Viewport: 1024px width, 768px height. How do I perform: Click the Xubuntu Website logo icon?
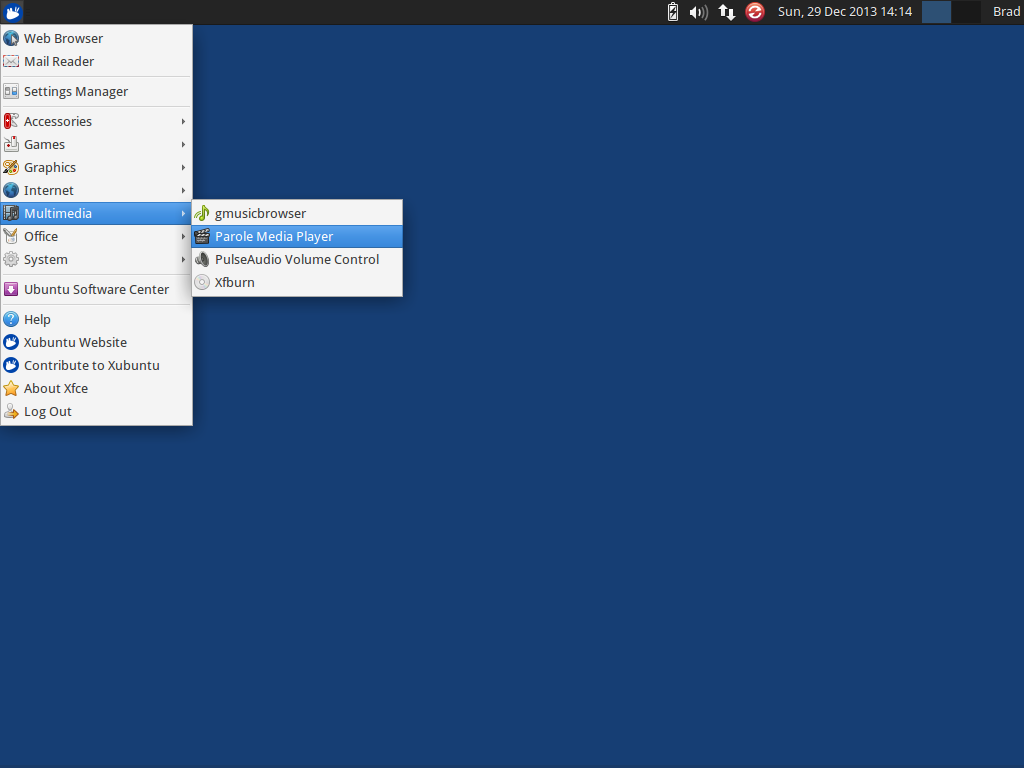click(x=11, y=342)
